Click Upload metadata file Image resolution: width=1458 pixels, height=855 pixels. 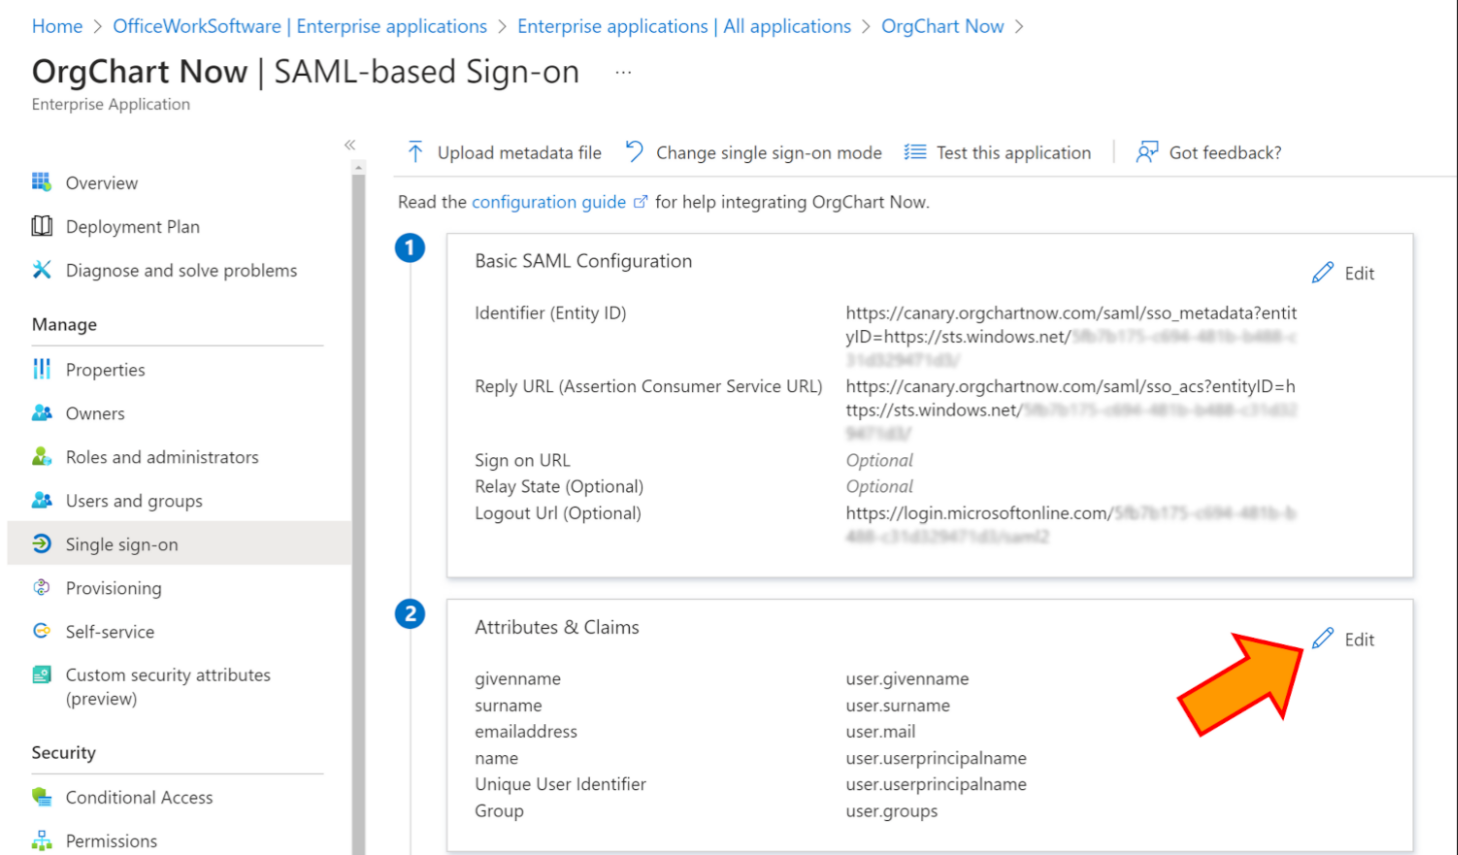(x=504, y=152)
